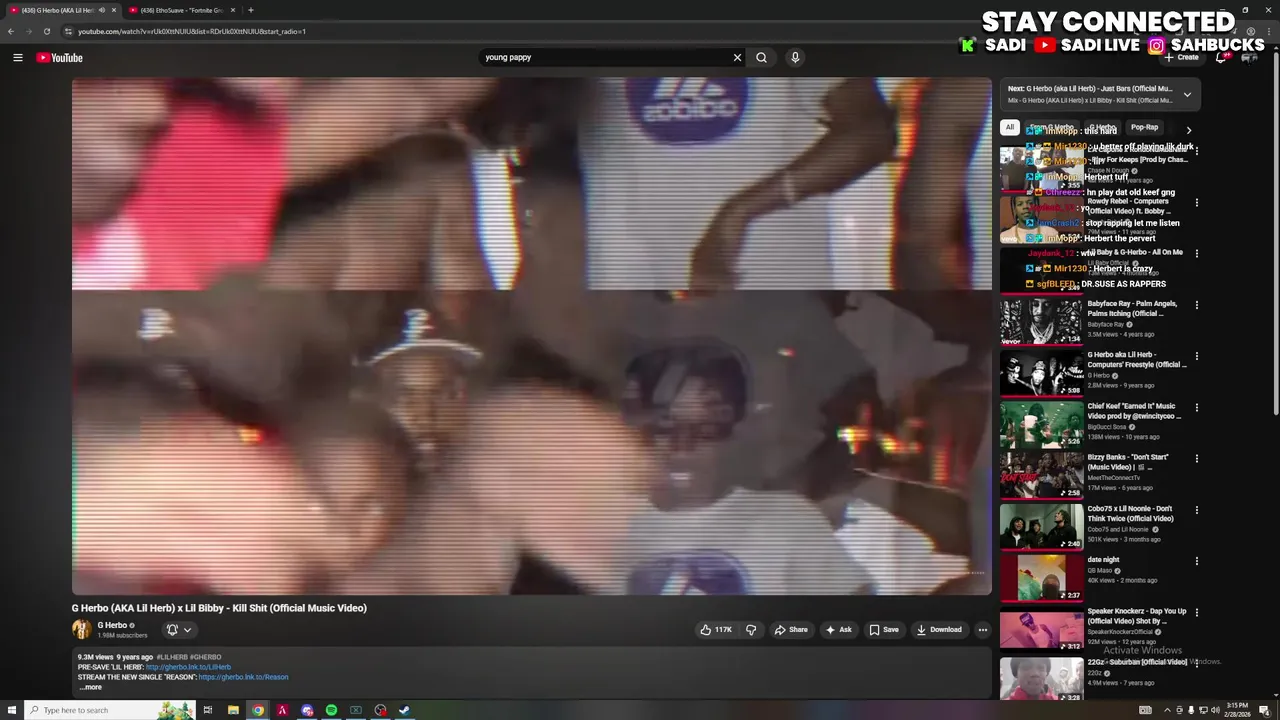Open options menu for Bizzy Banks video
This screenshot has height=720, width=1280.
tap(1196, 459)
